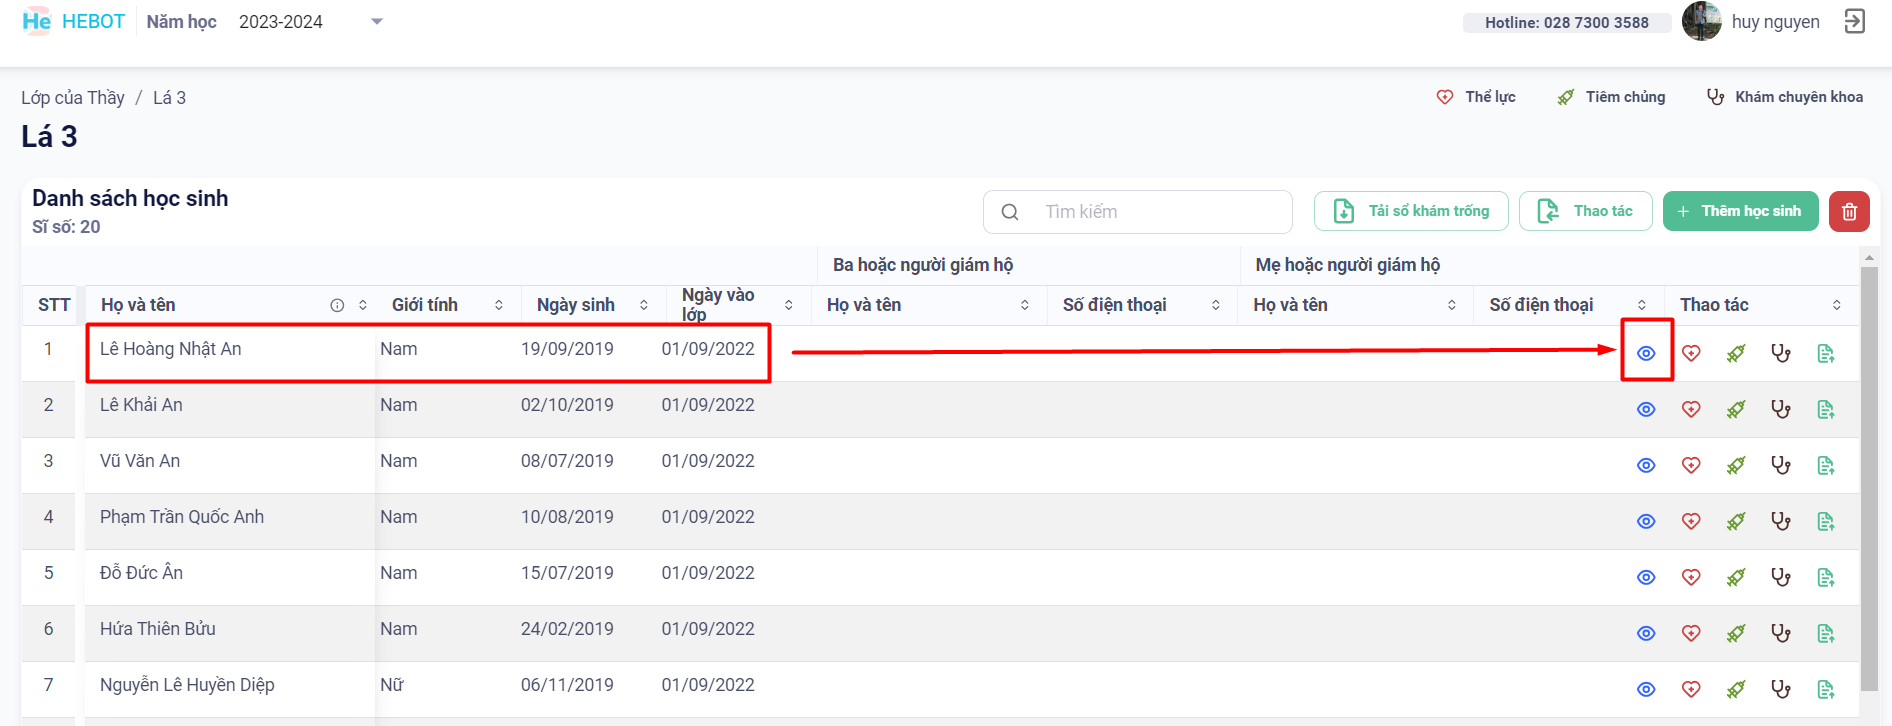Image resolution: width=1892 pixels, height=726 pixels.
Task: Open eye view icon for Hứa Thiên Bửu
Action: [x=1646, y=633]
